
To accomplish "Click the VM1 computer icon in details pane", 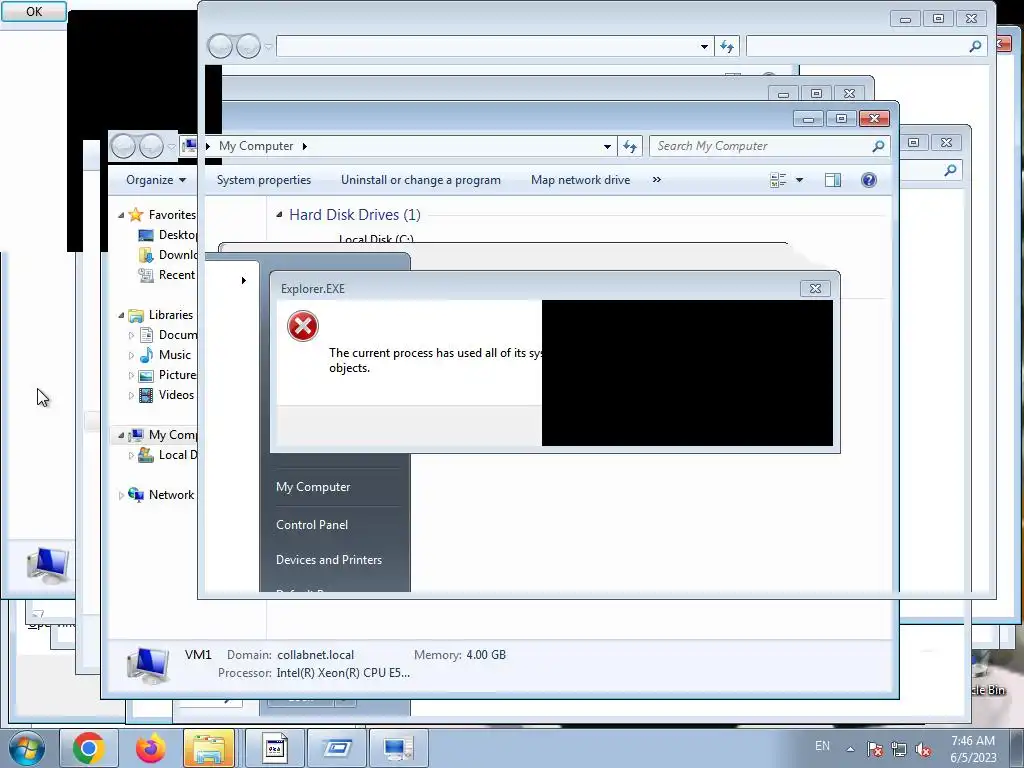I will (x=147, y=665).
